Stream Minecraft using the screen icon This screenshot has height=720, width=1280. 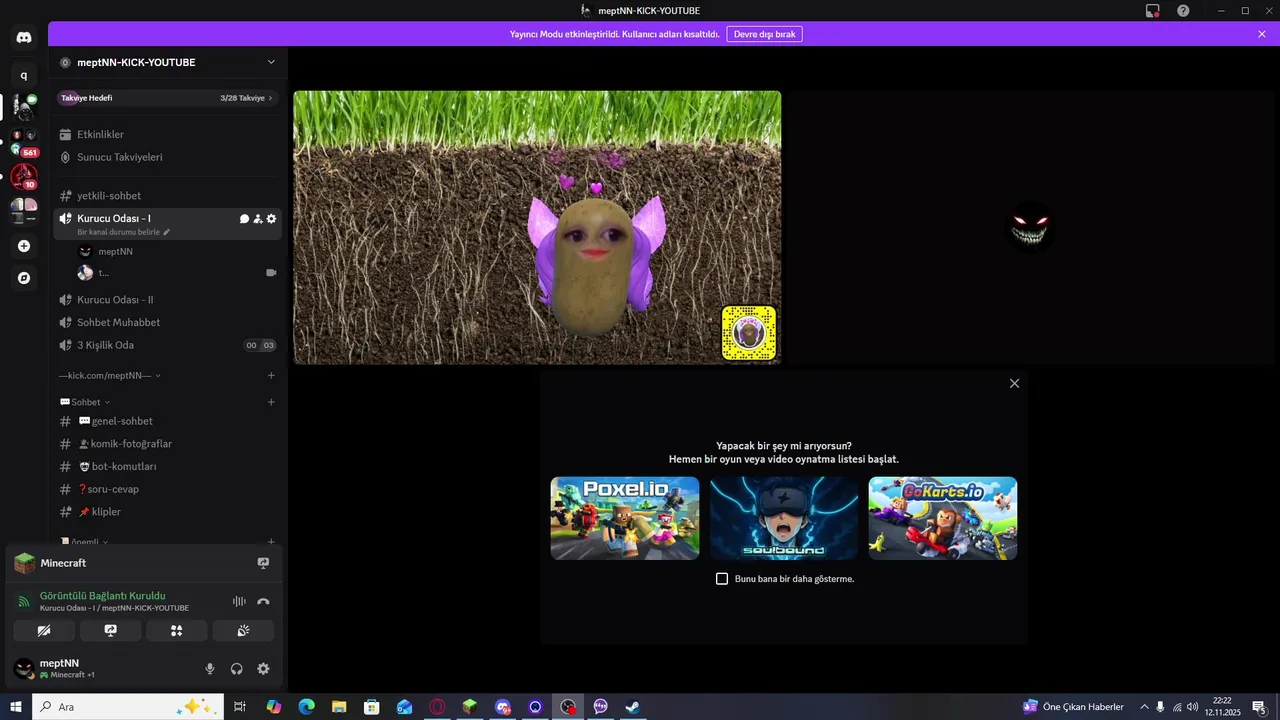[263, 563]
